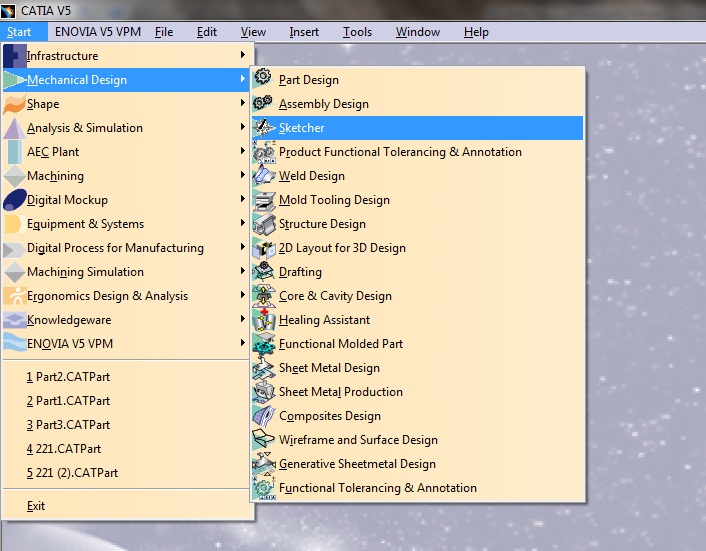706x551 pixels.
Task: Click the CATIA V5 title bar icon
Action: 8,10
